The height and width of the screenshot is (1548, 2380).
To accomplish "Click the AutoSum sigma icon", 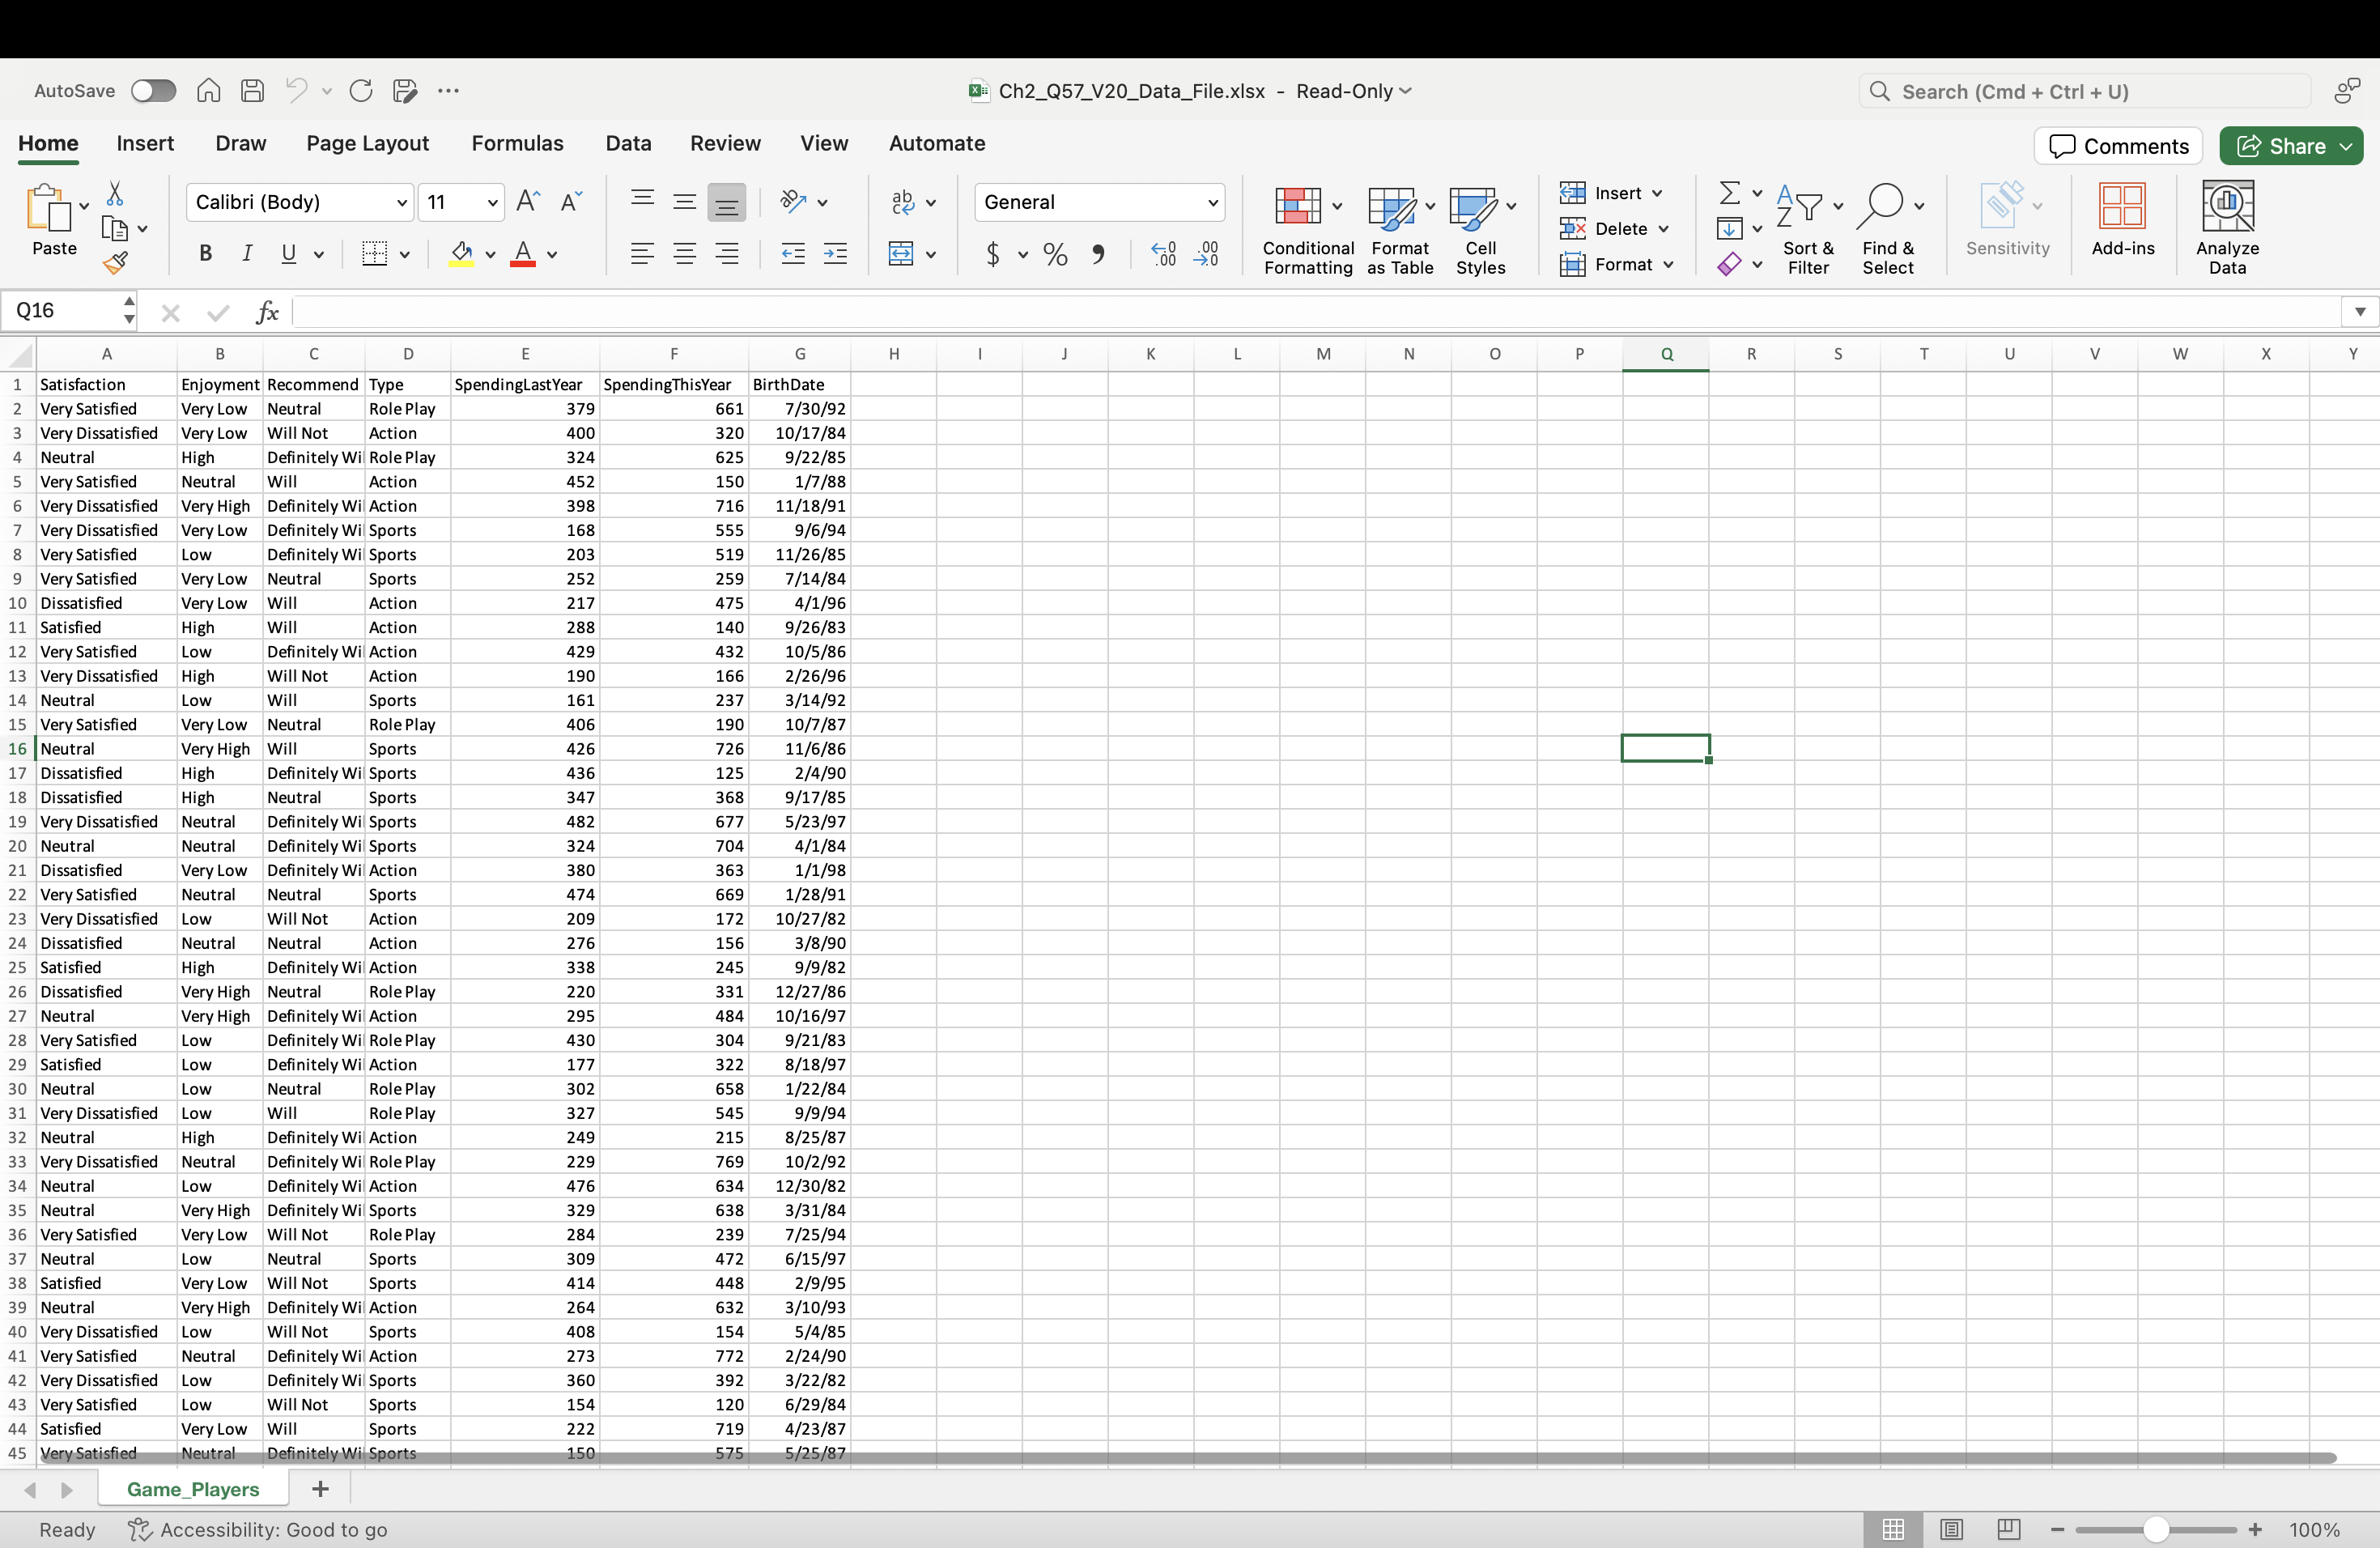I will [1729, 192].
